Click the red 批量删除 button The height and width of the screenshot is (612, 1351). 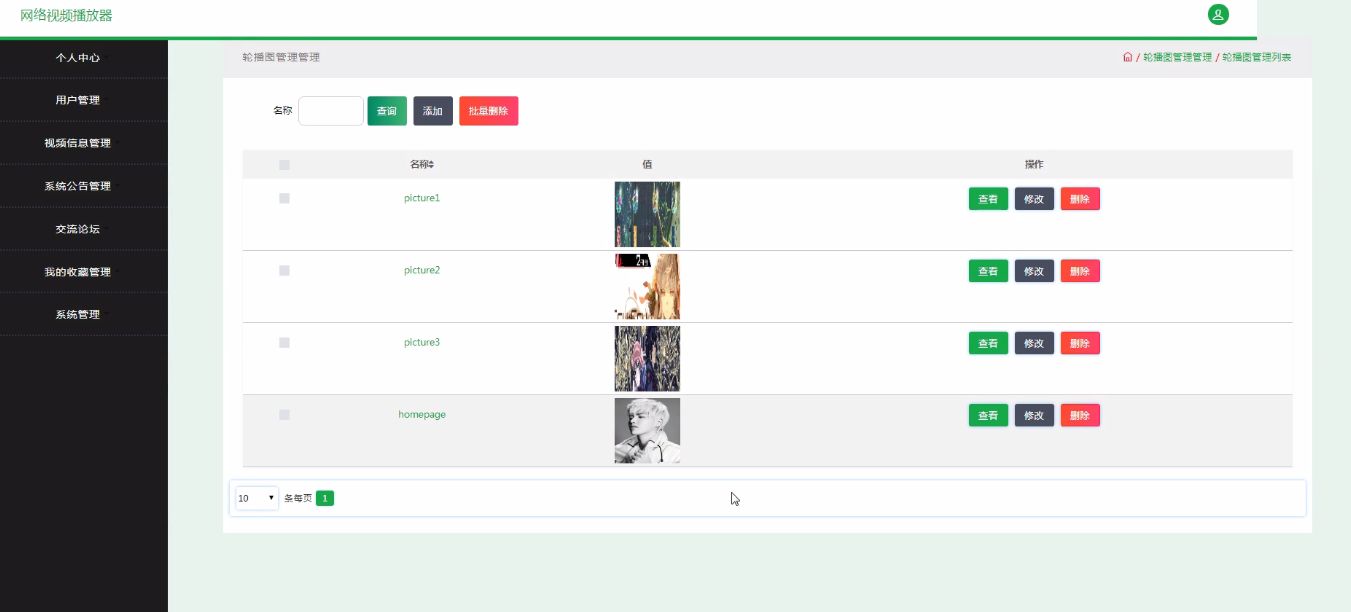coord(489,111)
